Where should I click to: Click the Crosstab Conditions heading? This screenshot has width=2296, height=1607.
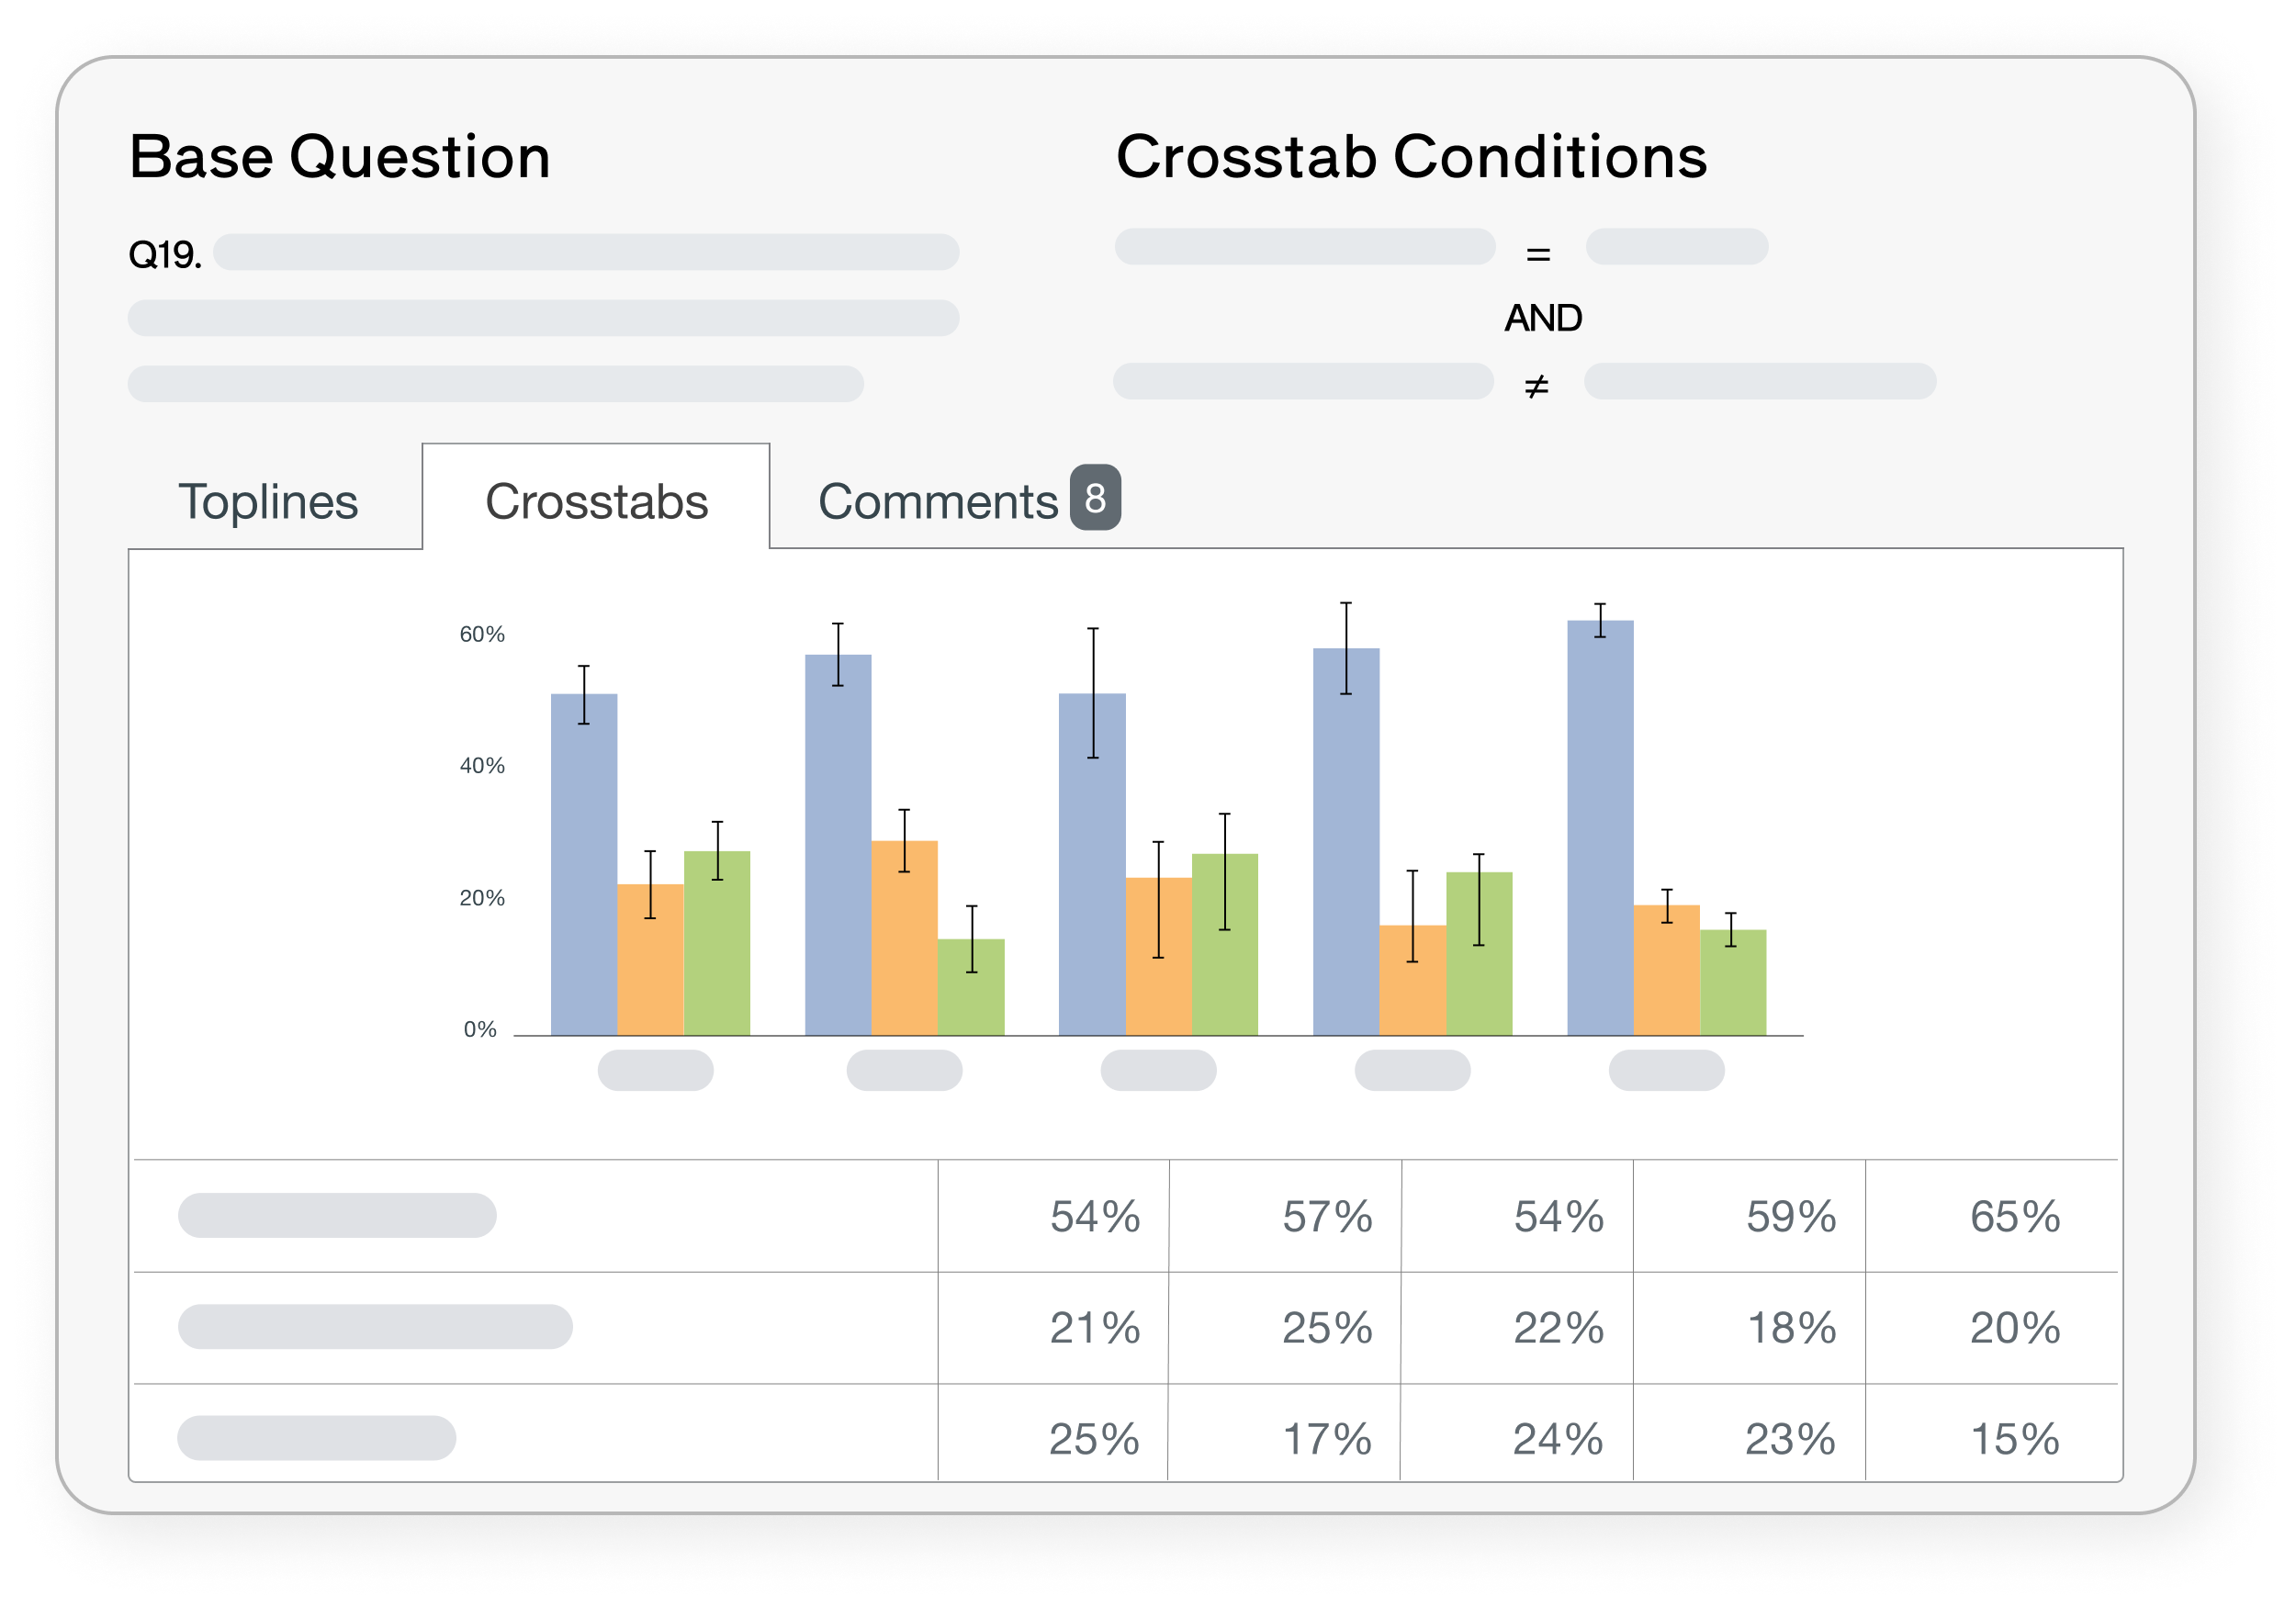[x=1411, y=157]
